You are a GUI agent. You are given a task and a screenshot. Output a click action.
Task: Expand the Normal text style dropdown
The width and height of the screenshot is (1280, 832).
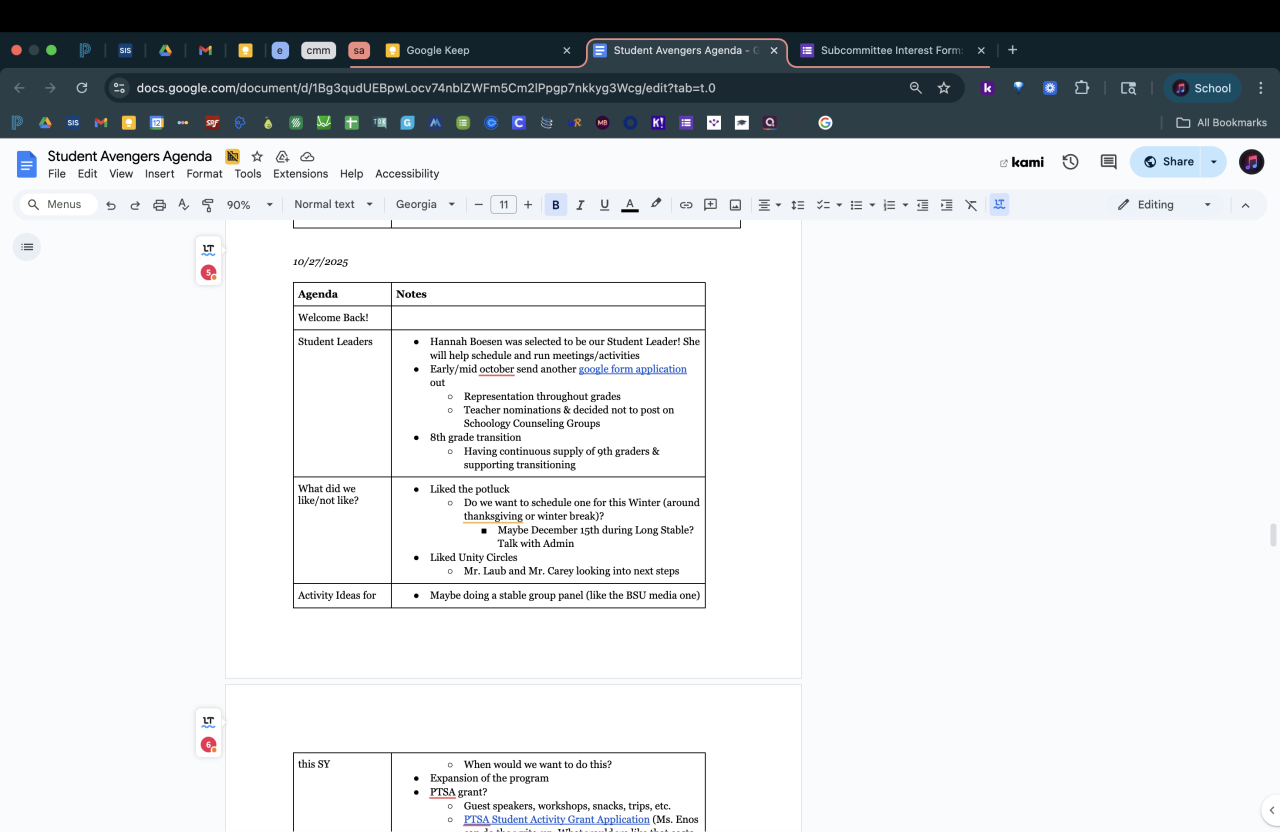pyautogui.click(x=333, y=205)
